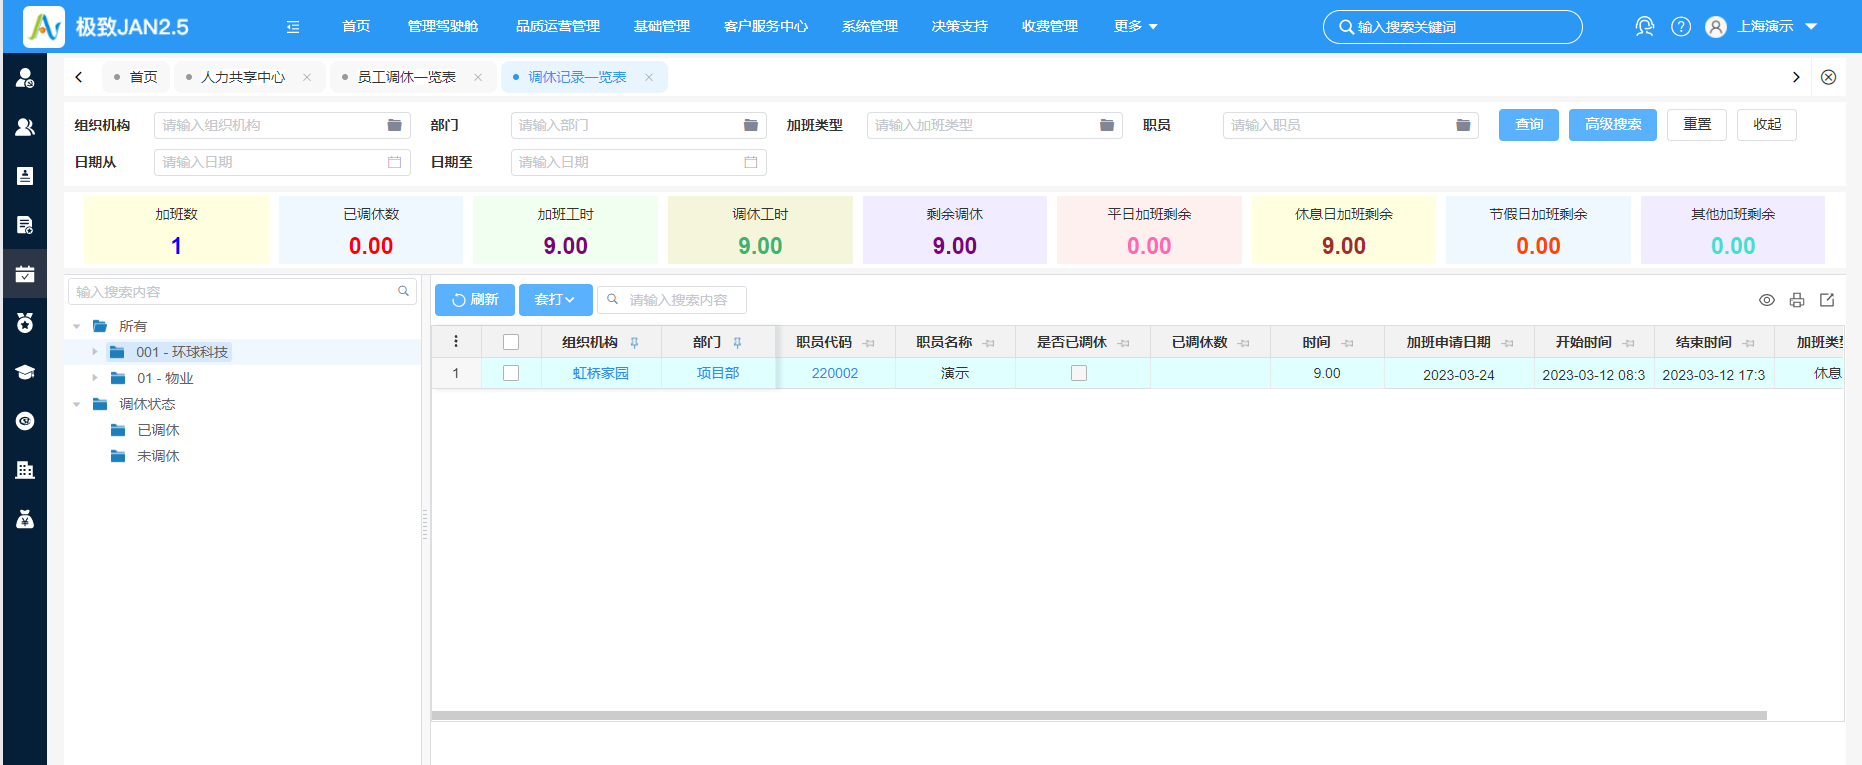Open the 上海演示 user dropdown

(1777, 27)
